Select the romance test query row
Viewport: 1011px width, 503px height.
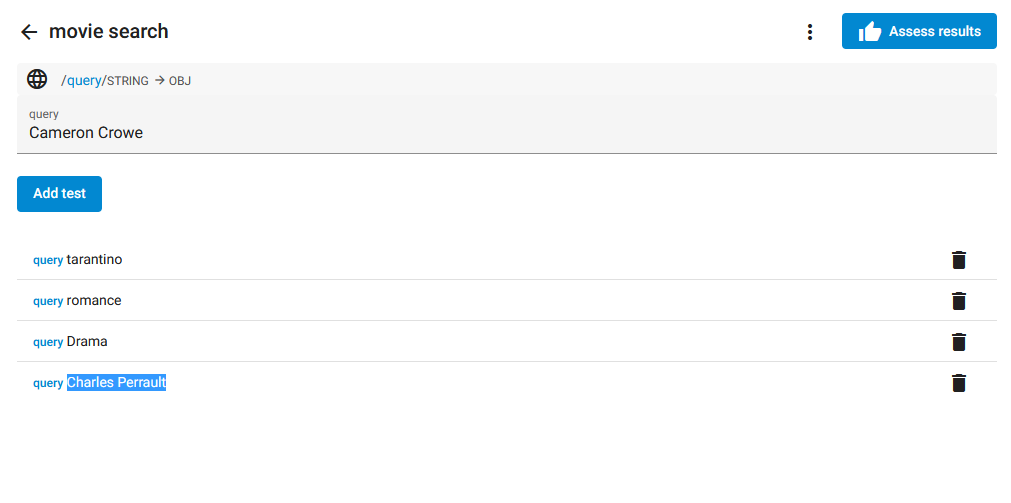coord(507,301)
